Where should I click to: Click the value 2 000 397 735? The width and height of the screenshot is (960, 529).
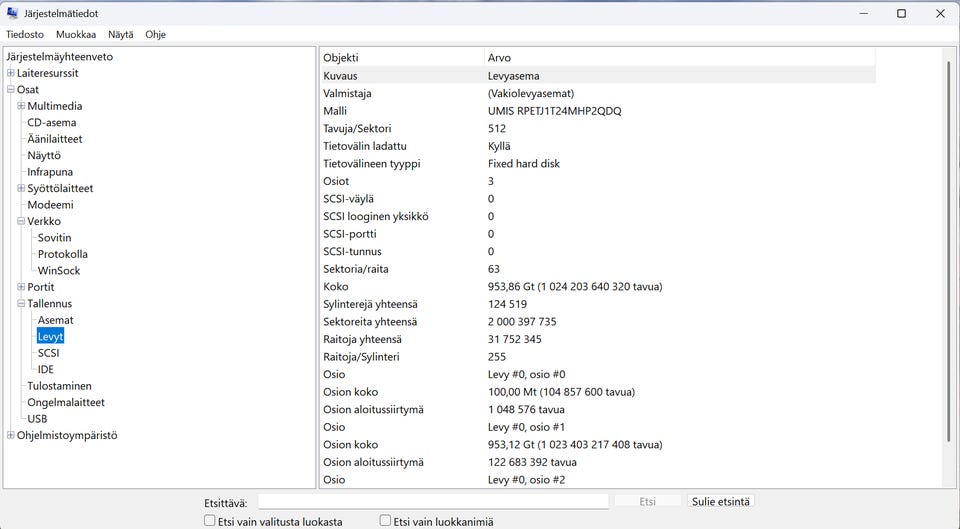[x=522, y=321]
